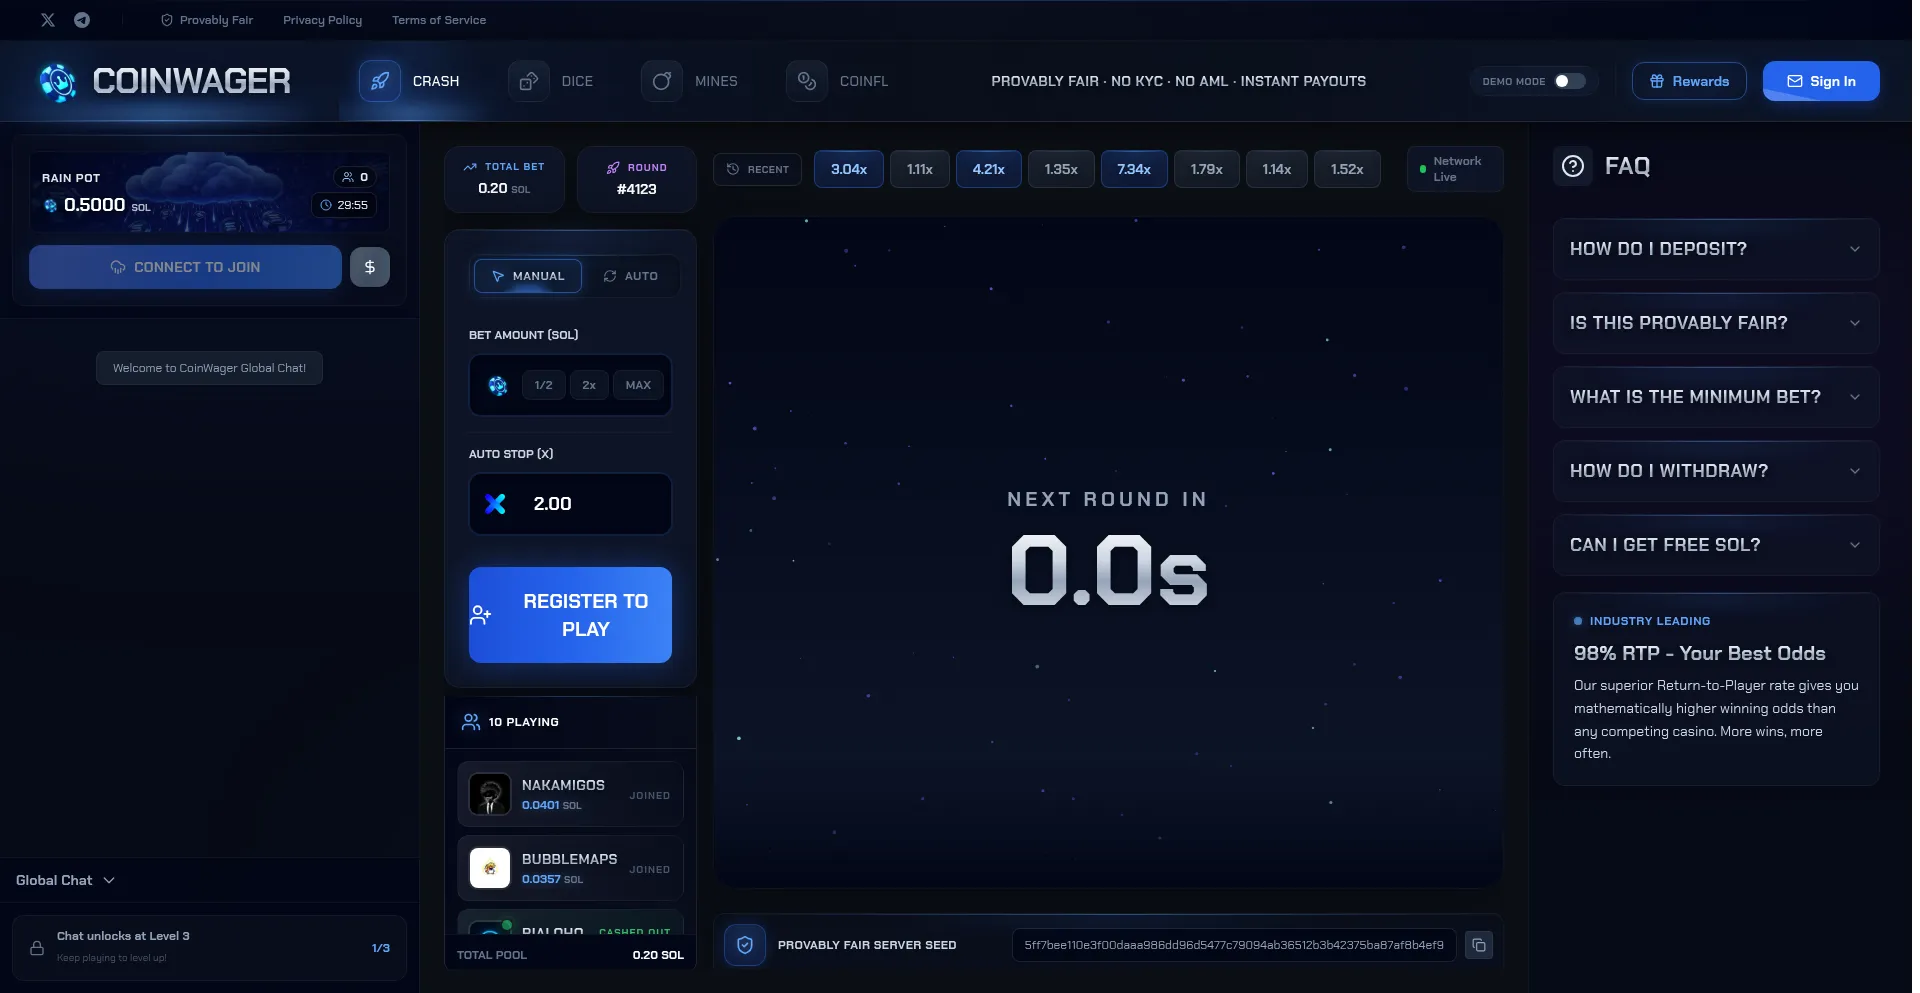Open Provably Fair link in top bar
Viewport: 1920px width, 993px height.
[x=207, y=20]
